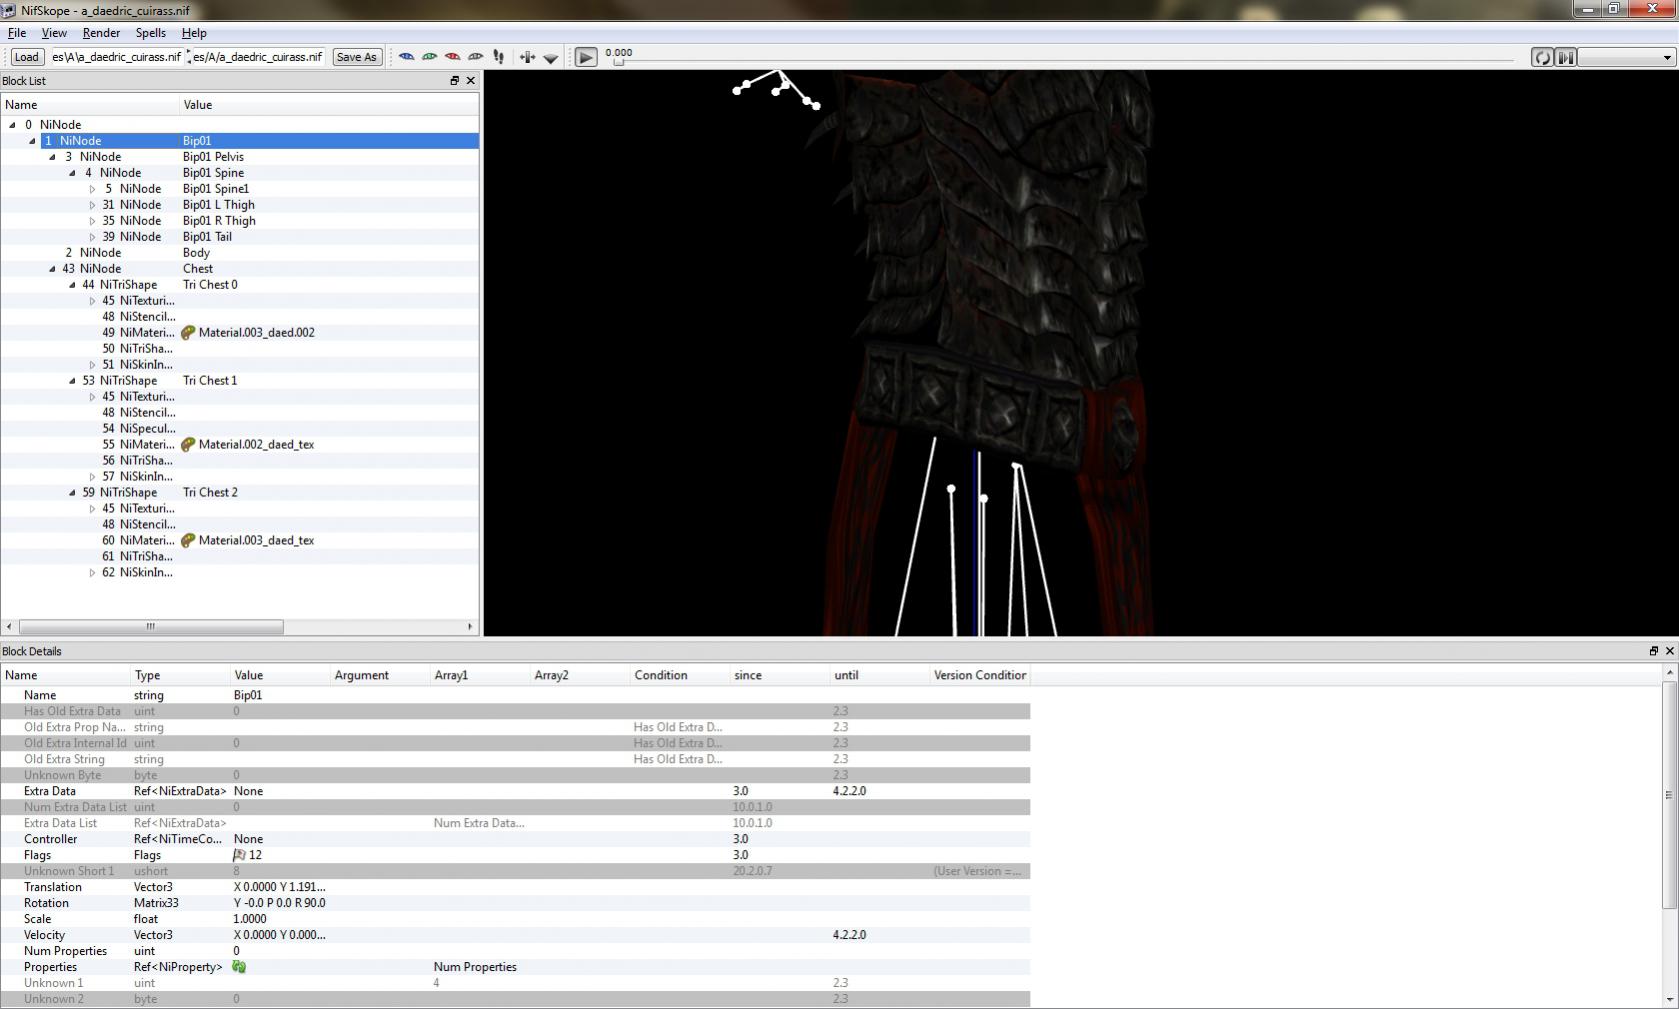Open the Spells menu

pos(150,33)
